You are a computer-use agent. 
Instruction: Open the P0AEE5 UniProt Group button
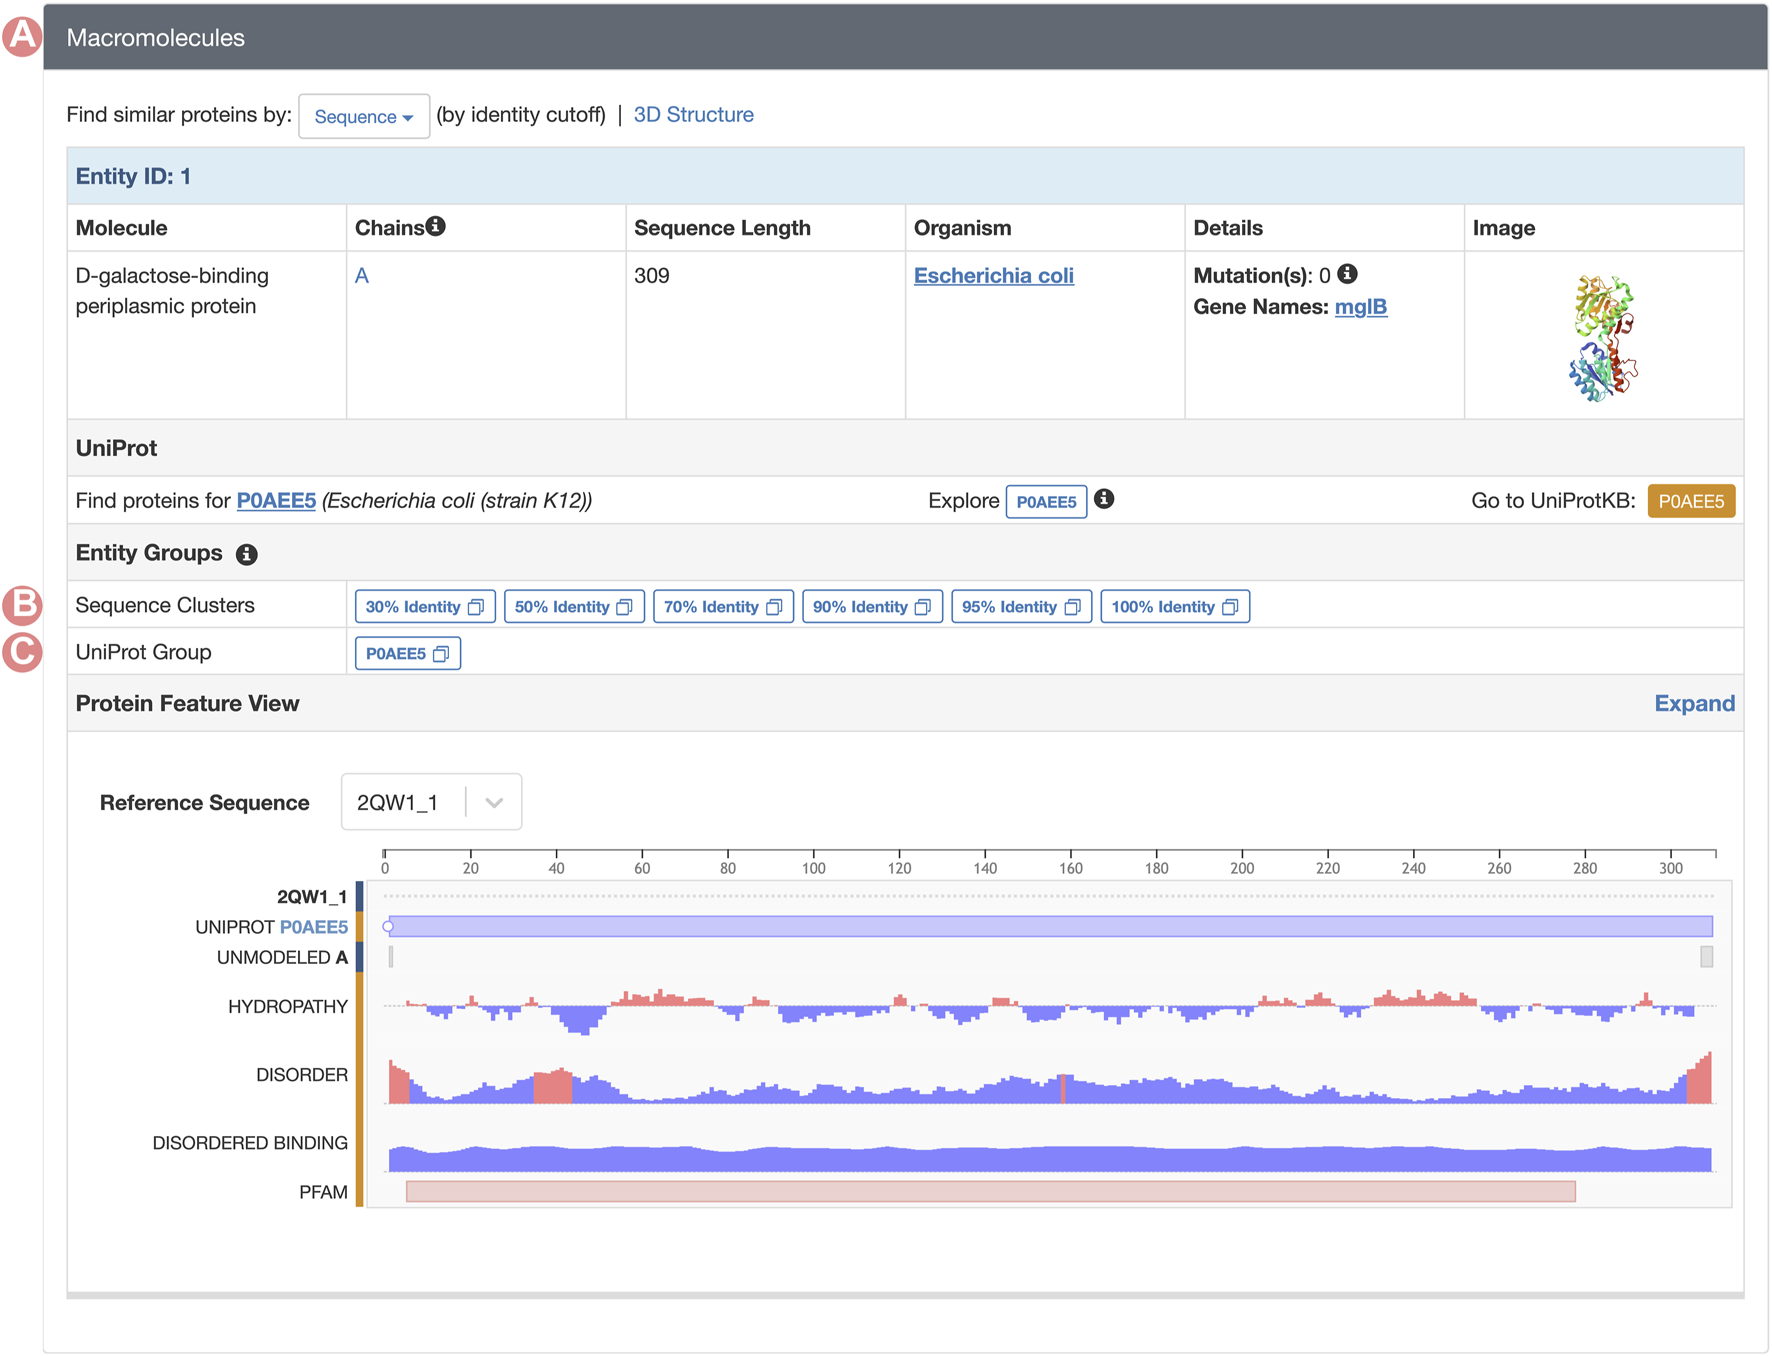[407, 654]
